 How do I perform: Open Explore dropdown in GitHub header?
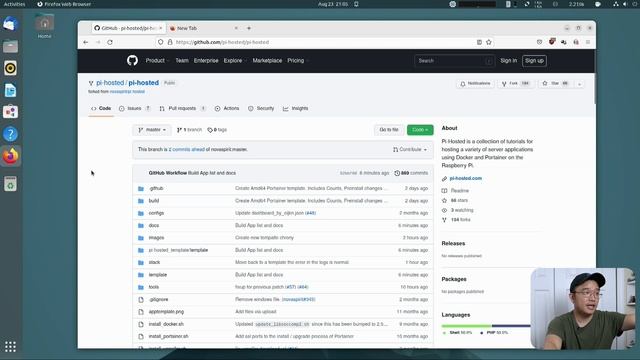(235, 60)
